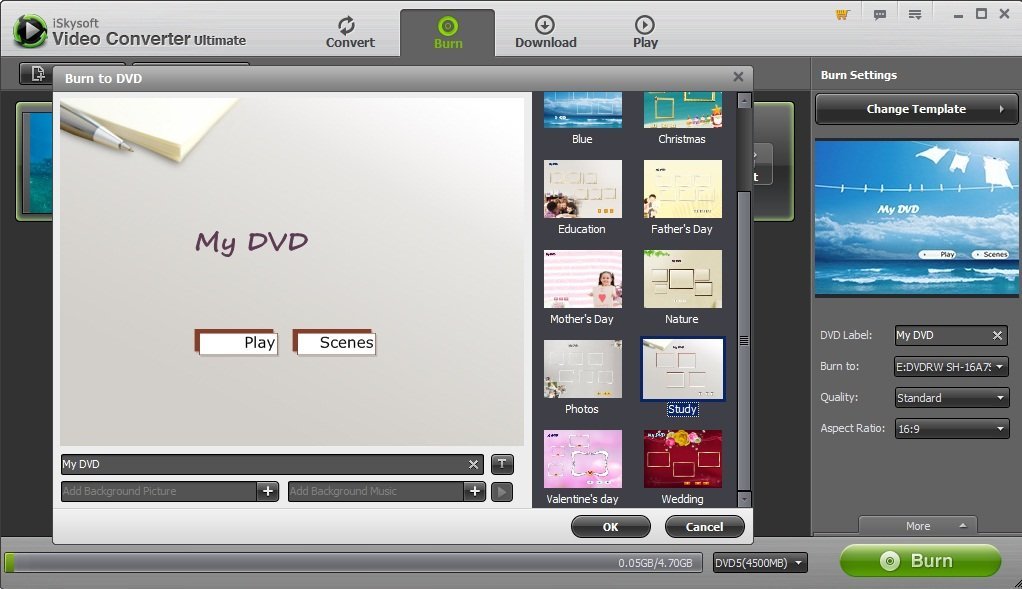Viewport: 1022px width, 589px height.
Task: Open text font settings with the T icon
Action: coord(501,464)
